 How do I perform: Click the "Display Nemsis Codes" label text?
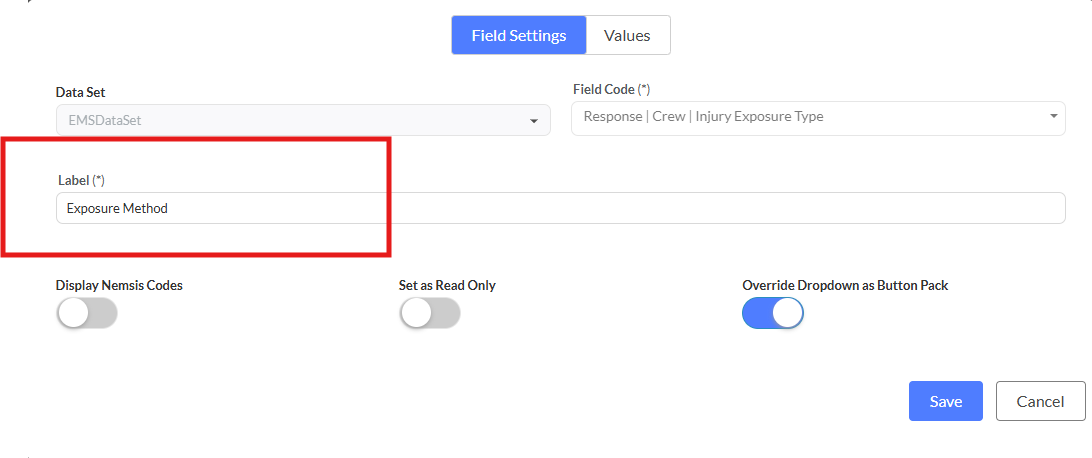tap(119, 285)
